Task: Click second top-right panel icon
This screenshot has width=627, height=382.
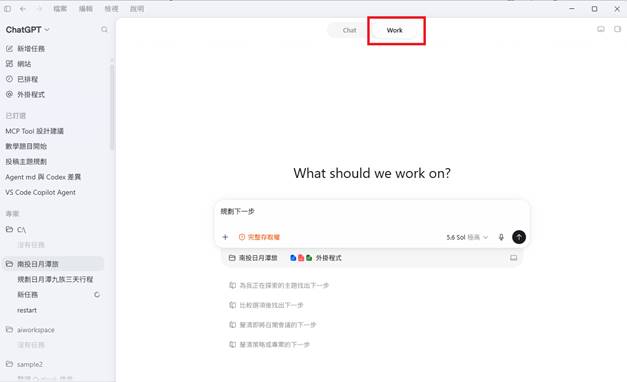Action: pos(617,29)
